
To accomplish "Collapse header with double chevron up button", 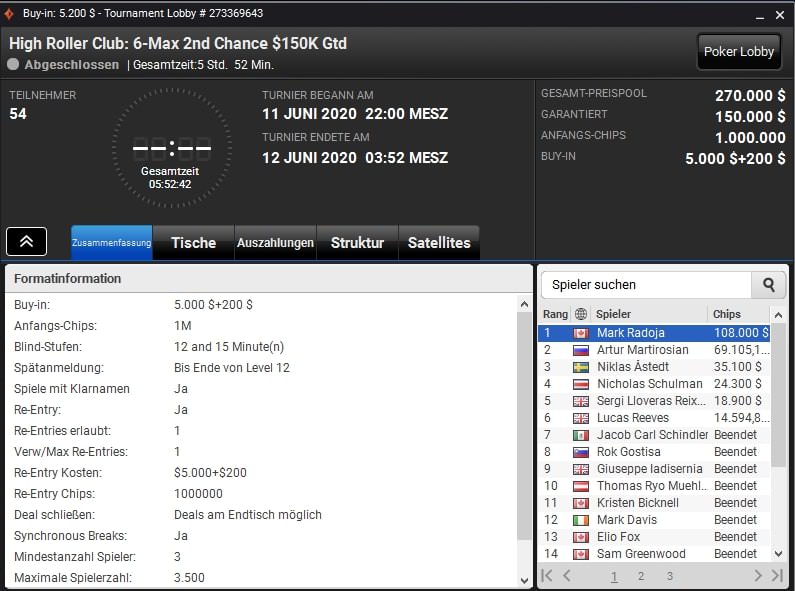I will click(26, 242).
